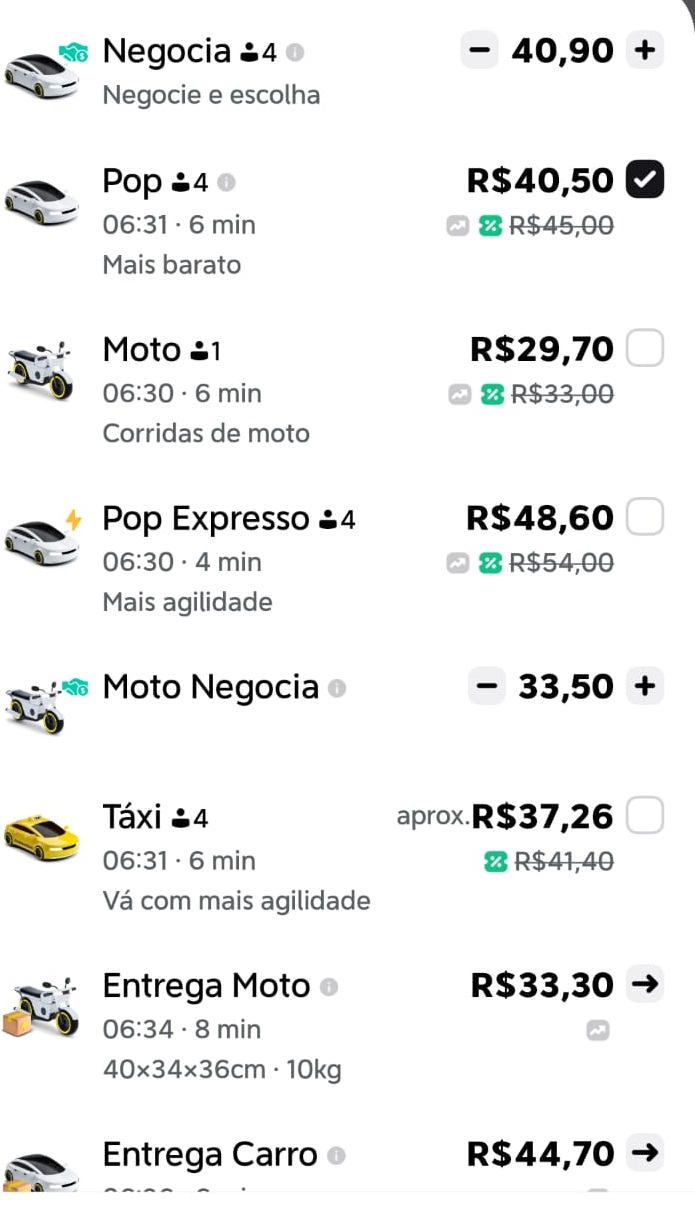The height and width of the screenshot is (1205, 695).
Task: Check the Pop Expresso option box
Action: (x=645, y=518)
